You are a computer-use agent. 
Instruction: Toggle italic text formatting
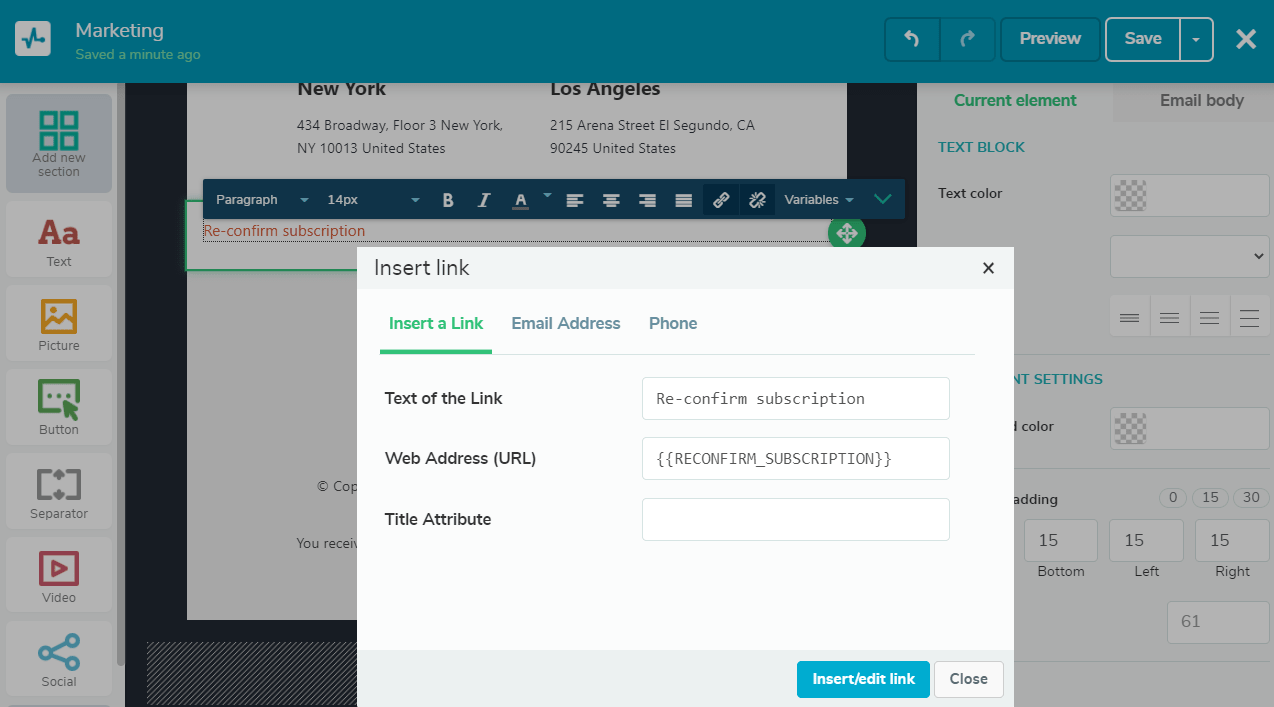click(x=484, y=200)
